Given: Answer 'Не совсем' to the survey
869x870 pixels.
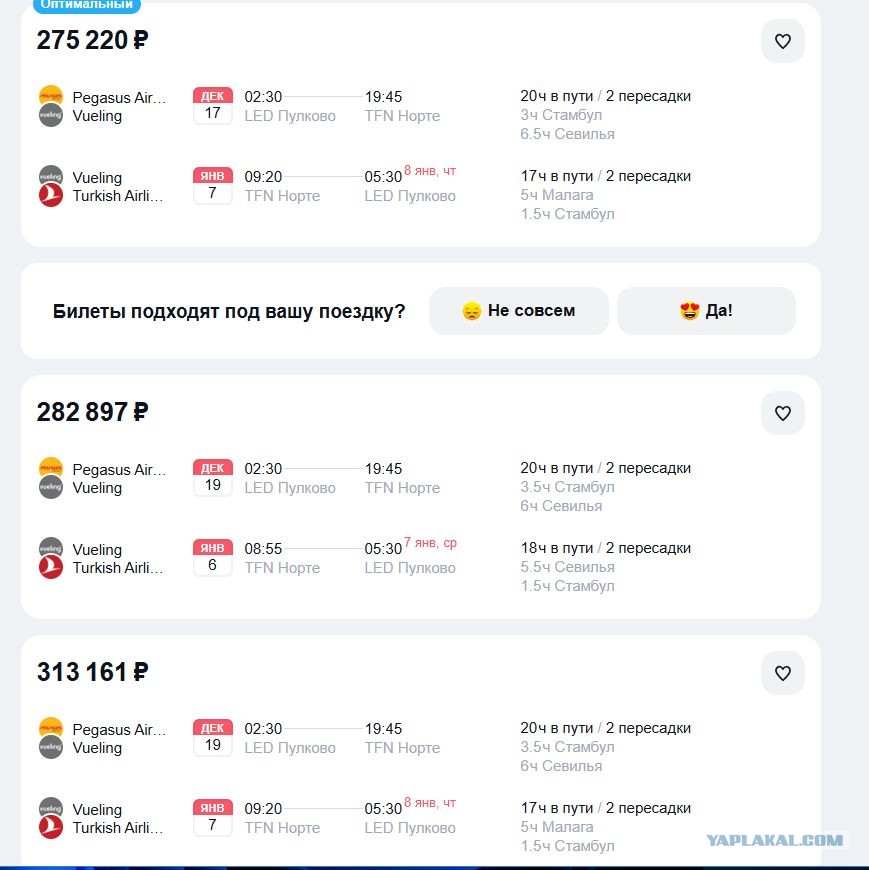Looking at the screenshot, I should 518,311.
